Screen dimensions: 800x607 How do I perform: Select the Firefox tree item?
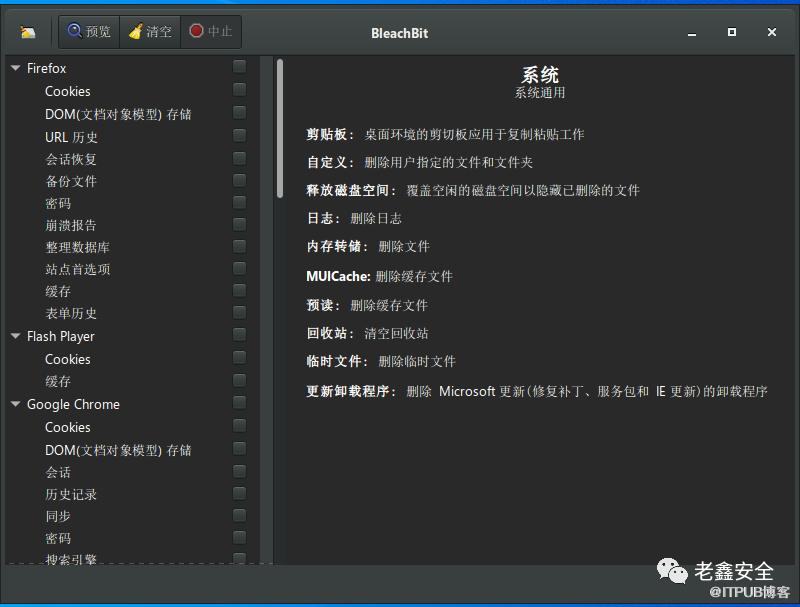tap(46, 68)
